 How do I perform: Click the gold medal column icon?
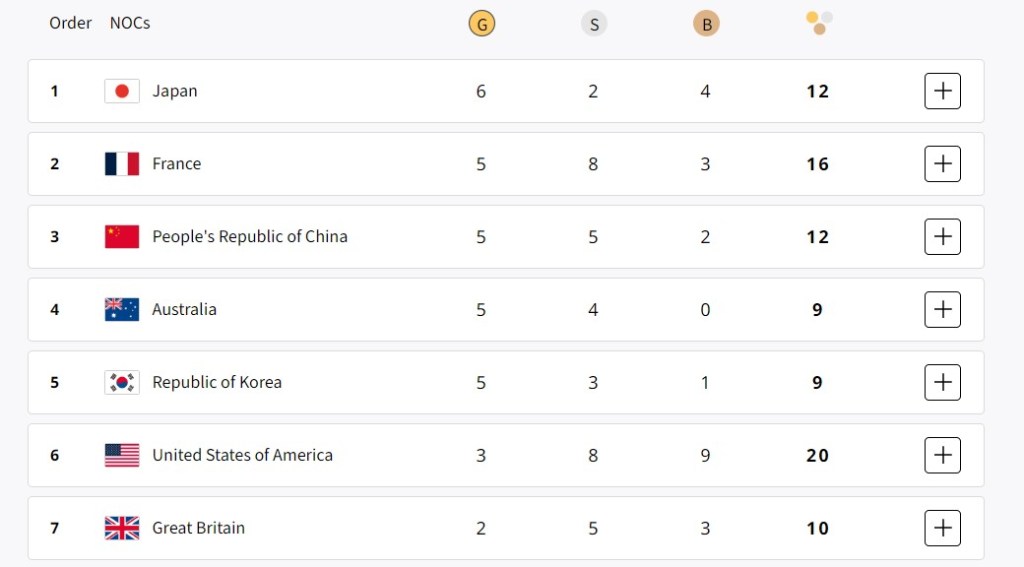pos(481,24)
